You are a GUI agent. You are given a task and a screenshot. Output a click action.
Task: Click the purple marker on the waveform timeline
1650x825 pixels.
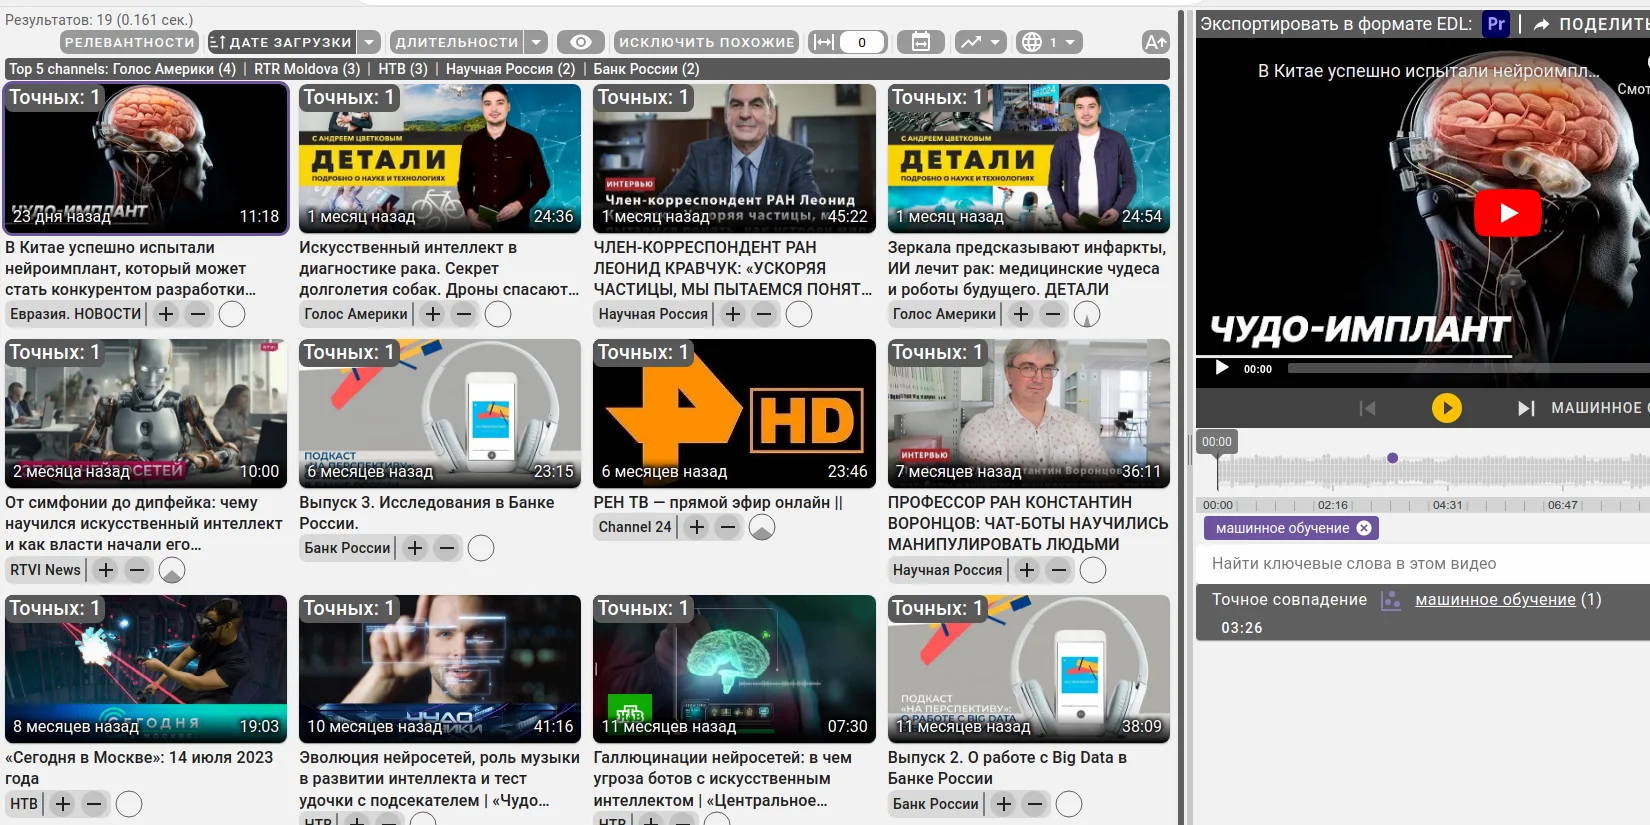1392,458
